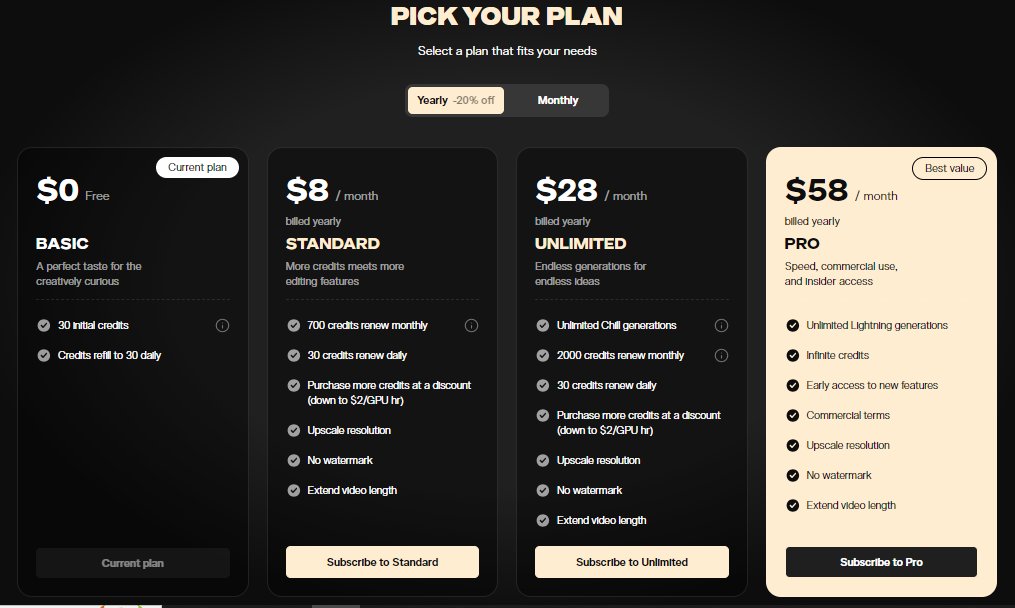The image size is (1015, 608).
Task: Click the -20% off label
Action: (473, 100)
